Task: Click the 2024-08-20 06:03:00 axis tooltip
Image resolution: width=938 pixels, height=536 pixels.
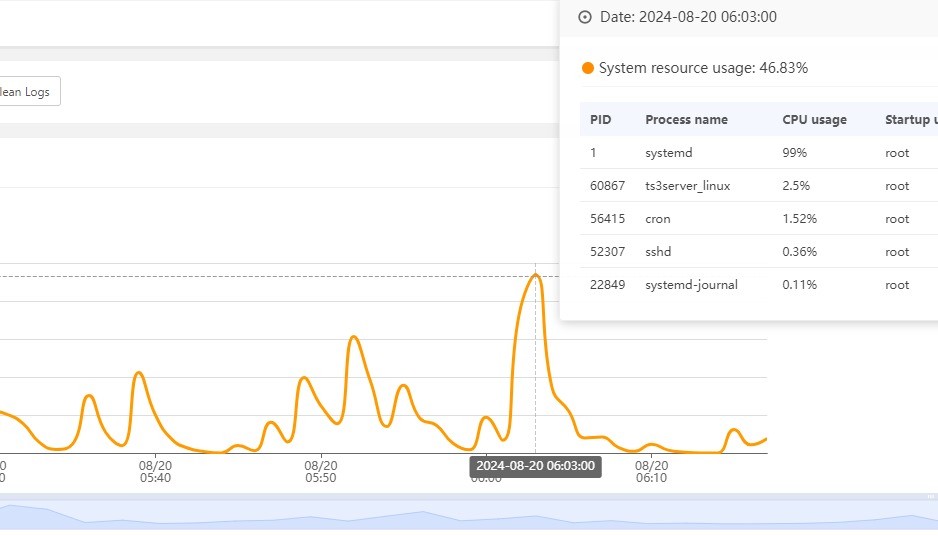Action: click(535, 466)
